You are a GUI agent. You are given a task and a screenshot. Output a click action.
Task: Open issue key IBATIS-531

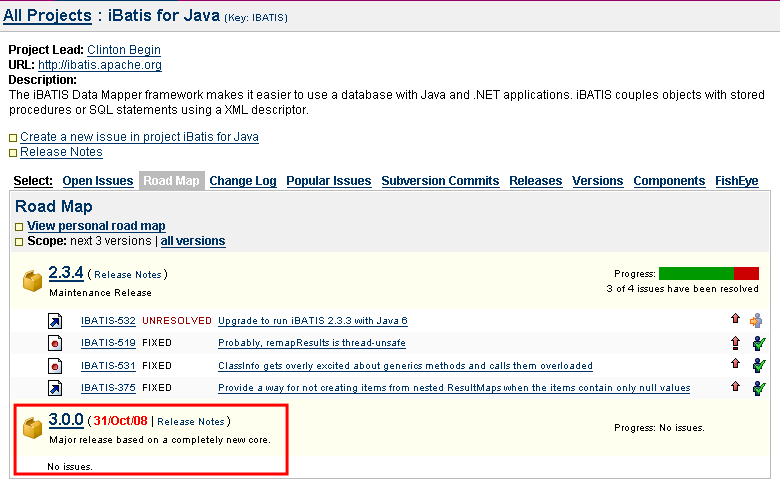coord(108,366)
